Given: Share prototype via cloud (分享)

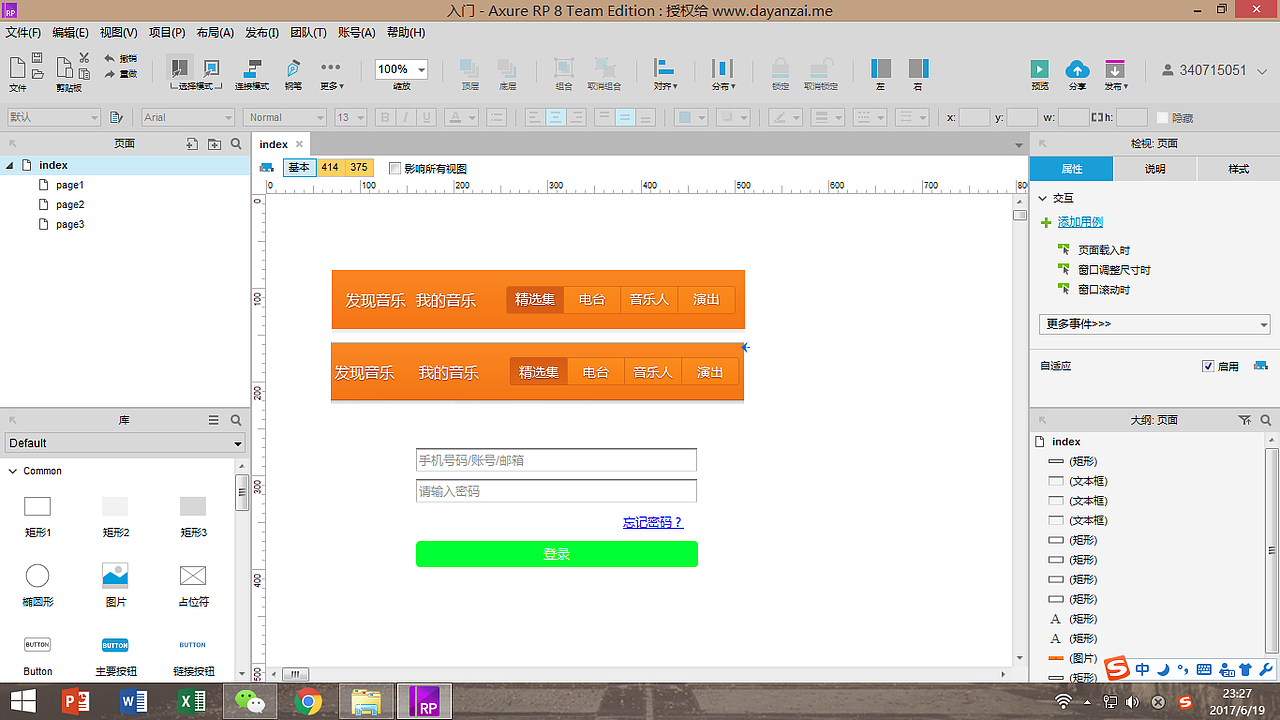Looking at the screenshot, I should [x=1077, y=75].
